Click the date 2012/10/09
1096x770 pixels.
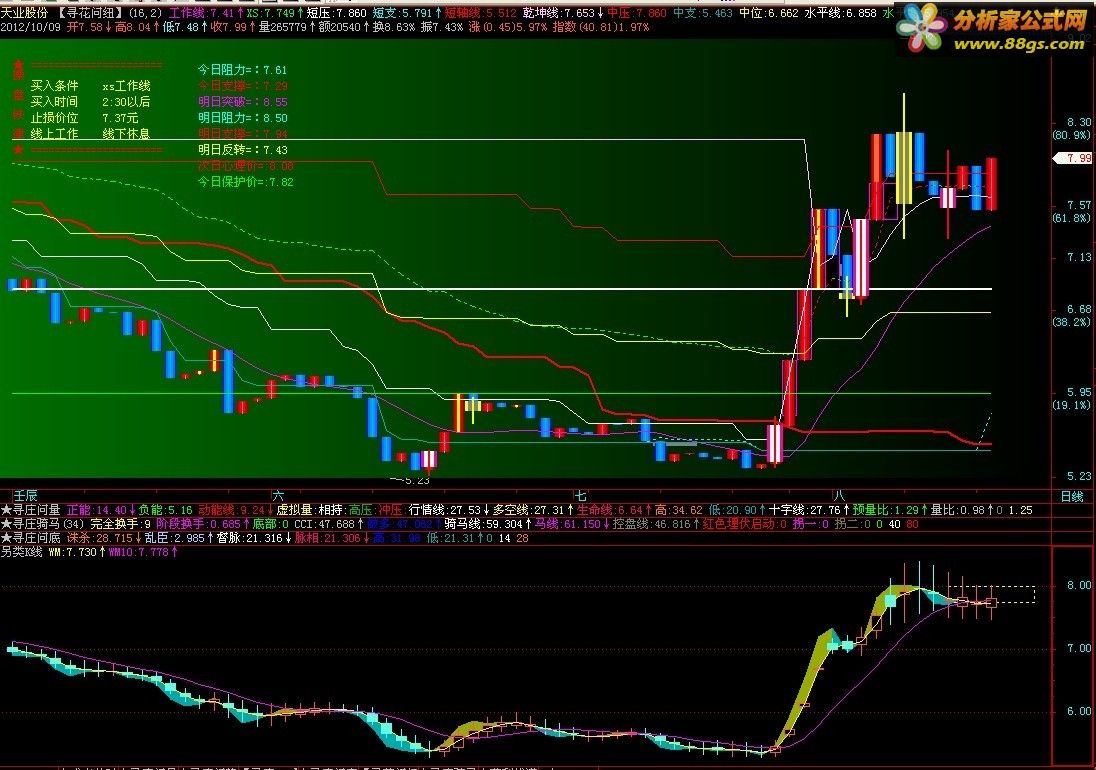[31, 27]
